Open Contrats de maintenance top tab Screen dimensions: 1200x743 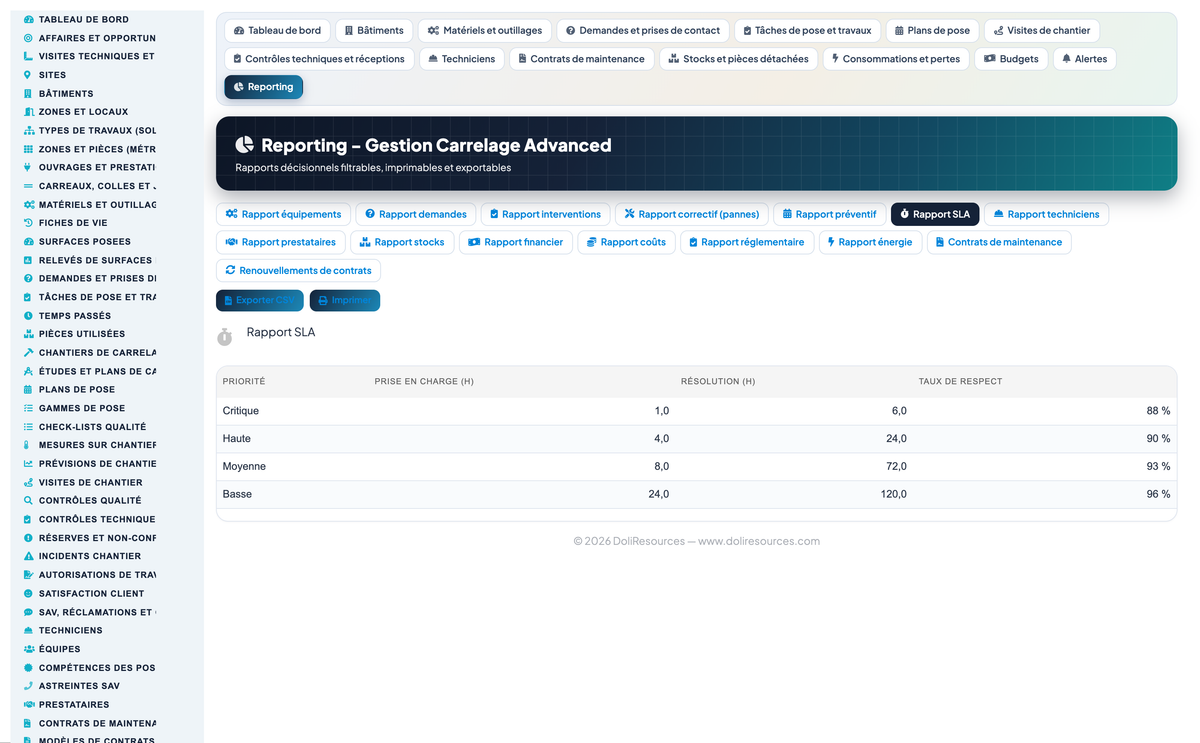(581, 59)
